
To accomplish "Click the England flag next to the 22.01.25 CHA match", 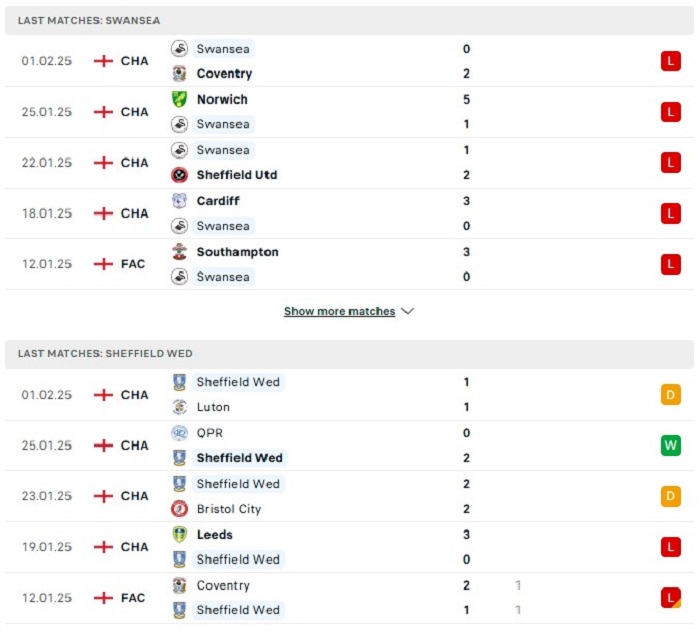I will [103, 163].
